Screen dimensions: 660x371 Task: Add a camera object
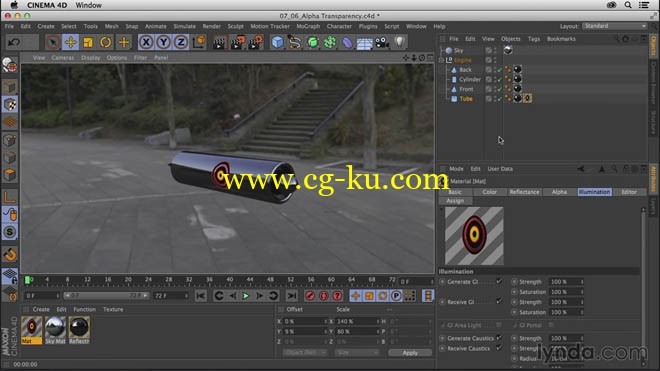382,42
